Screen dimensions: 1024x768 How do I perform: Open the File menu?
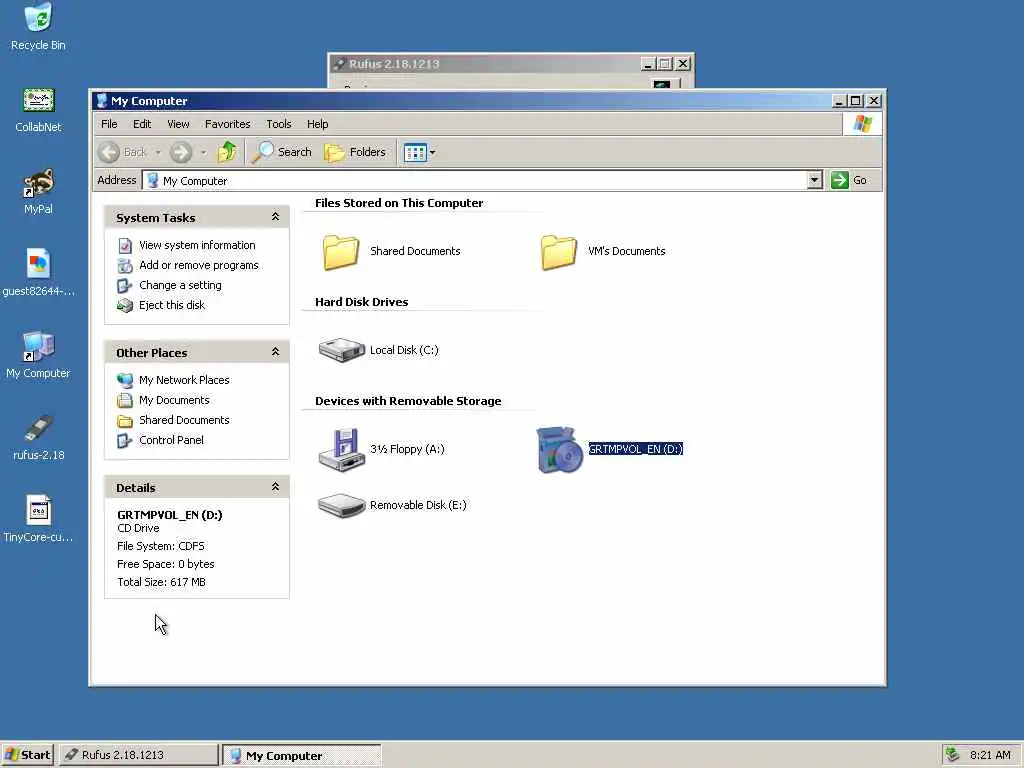109,124
